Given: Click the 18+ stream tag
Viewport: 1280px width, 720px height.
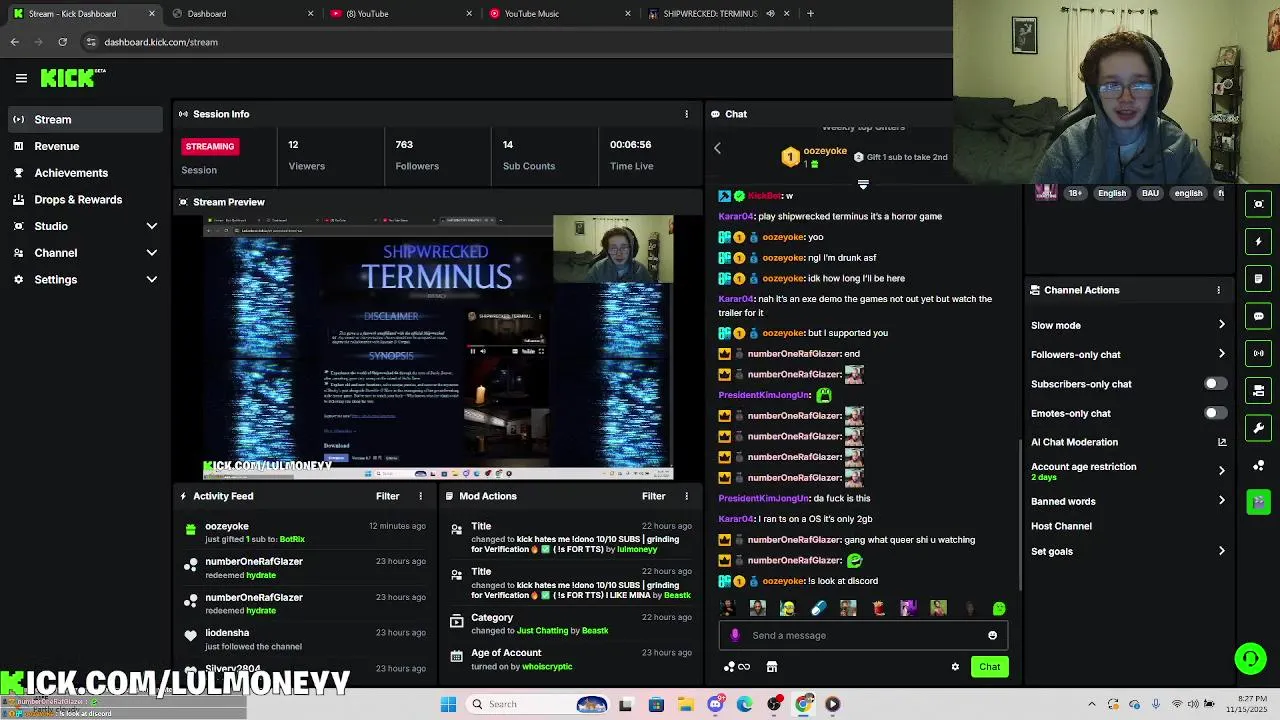Looking at the screenshot, I should (x=1075, y=193).
